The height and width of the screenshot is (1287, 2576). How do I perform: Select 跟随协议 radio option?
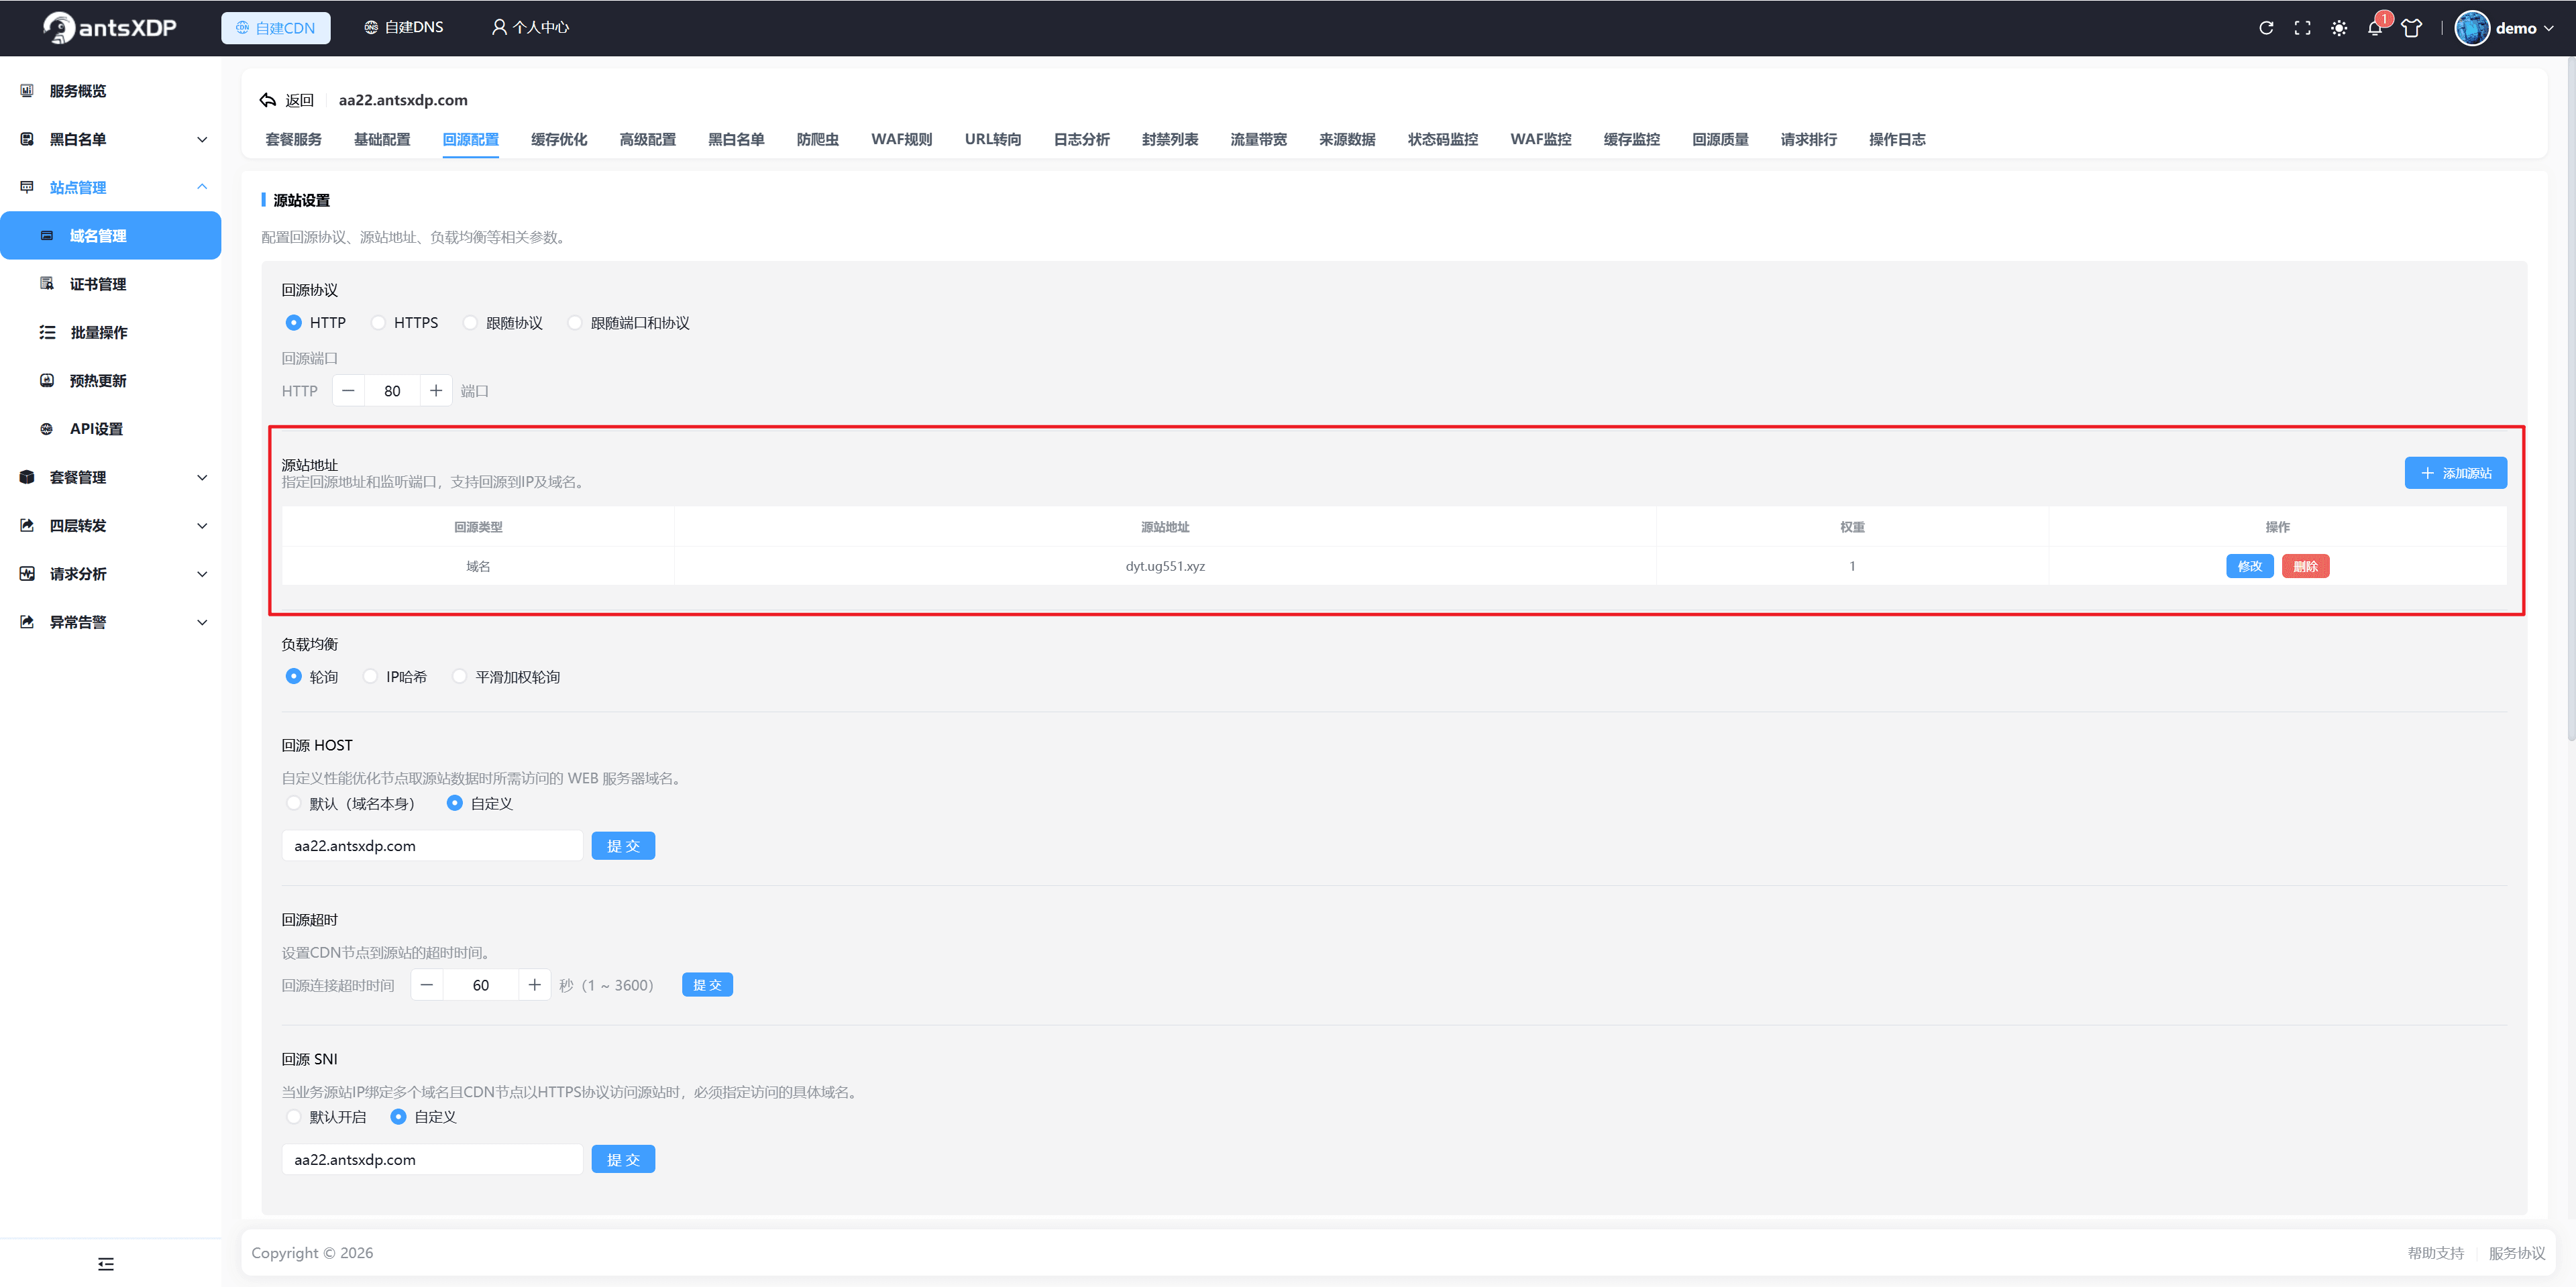503,323
